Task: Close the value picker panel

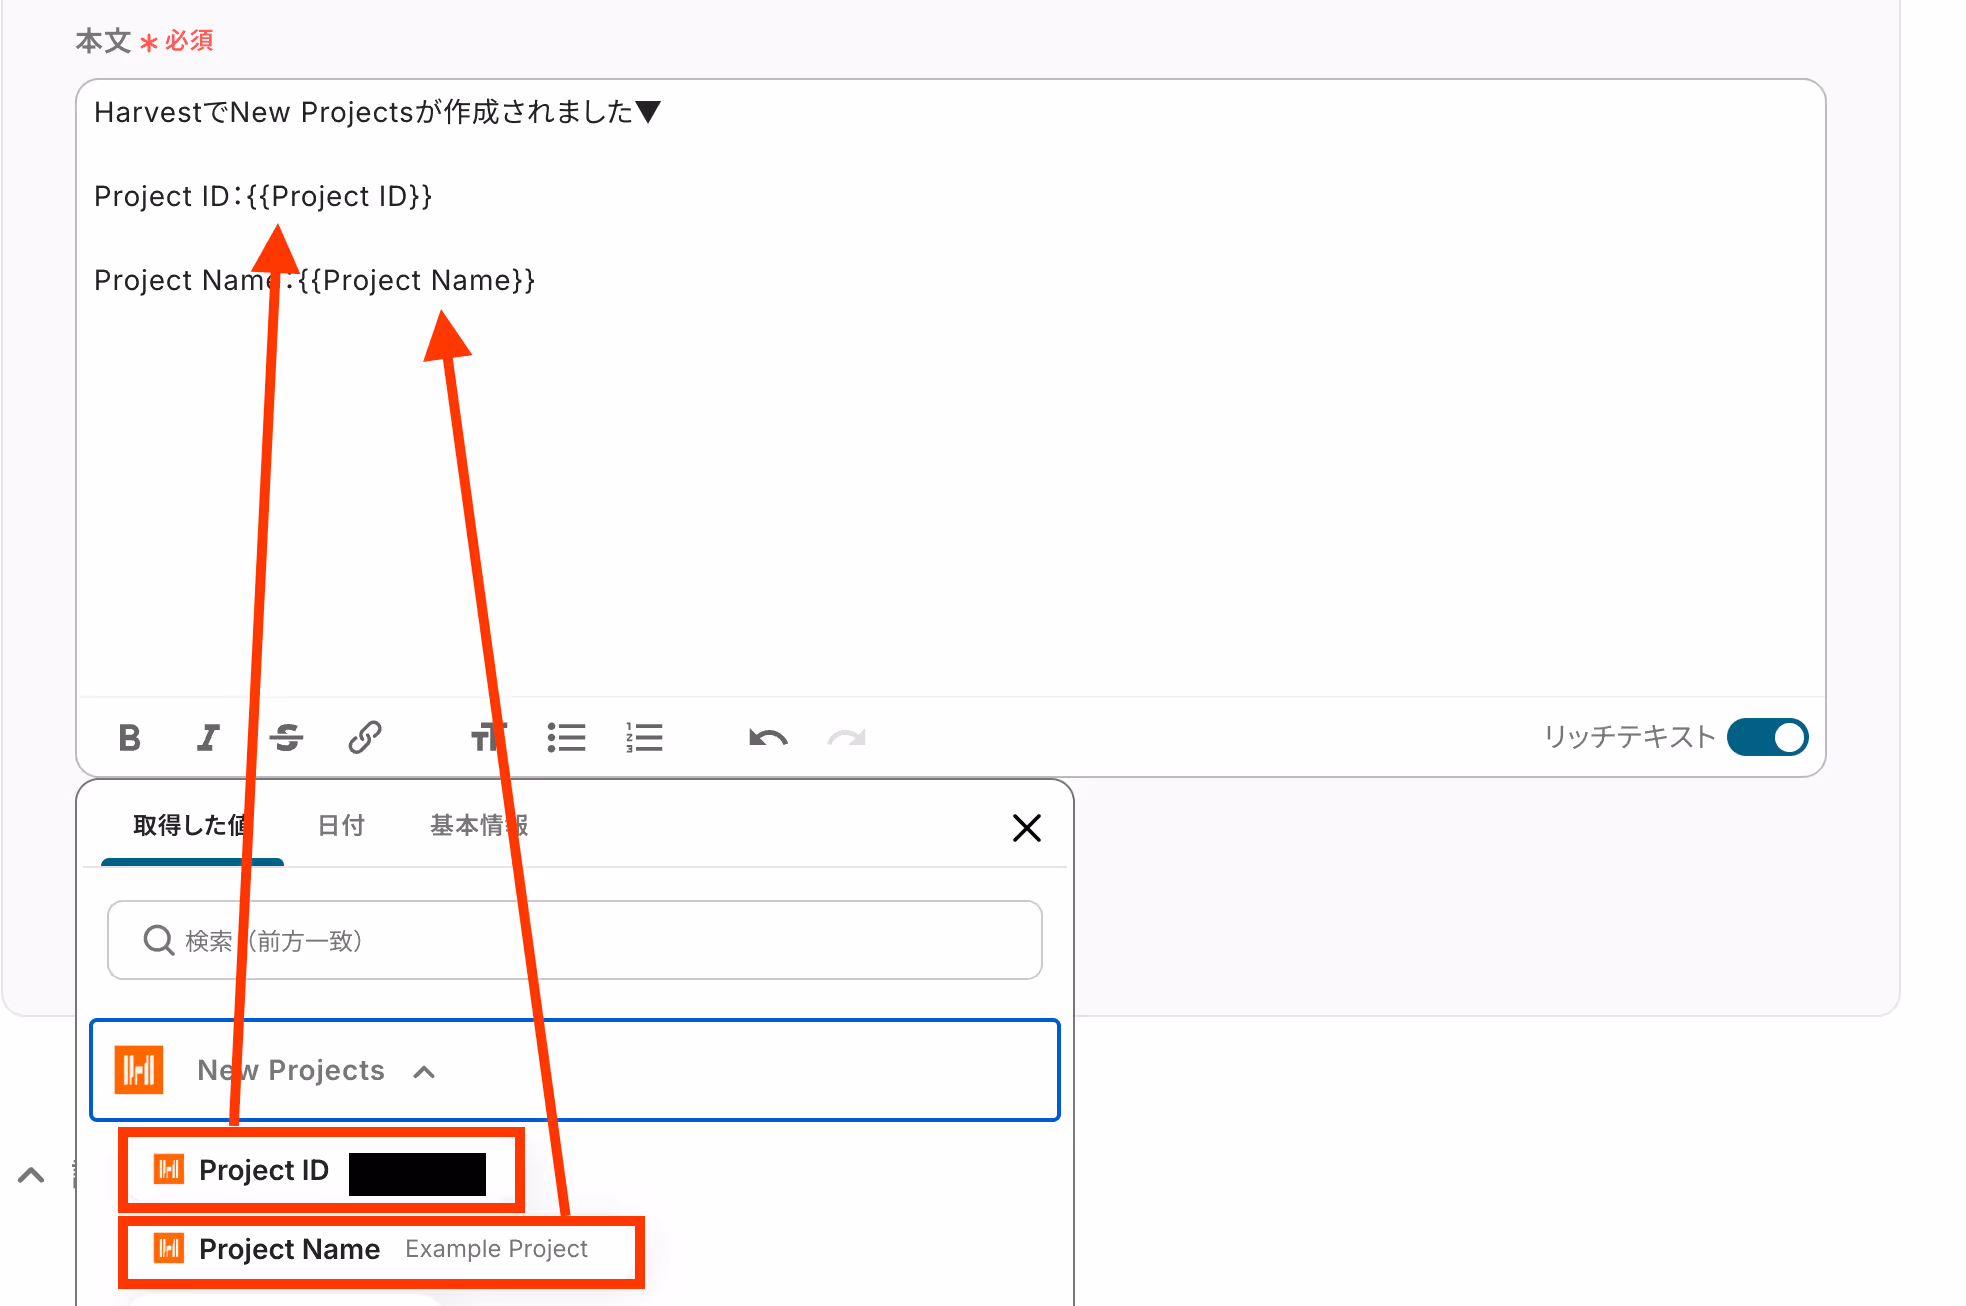Action: click(1027, 828)
